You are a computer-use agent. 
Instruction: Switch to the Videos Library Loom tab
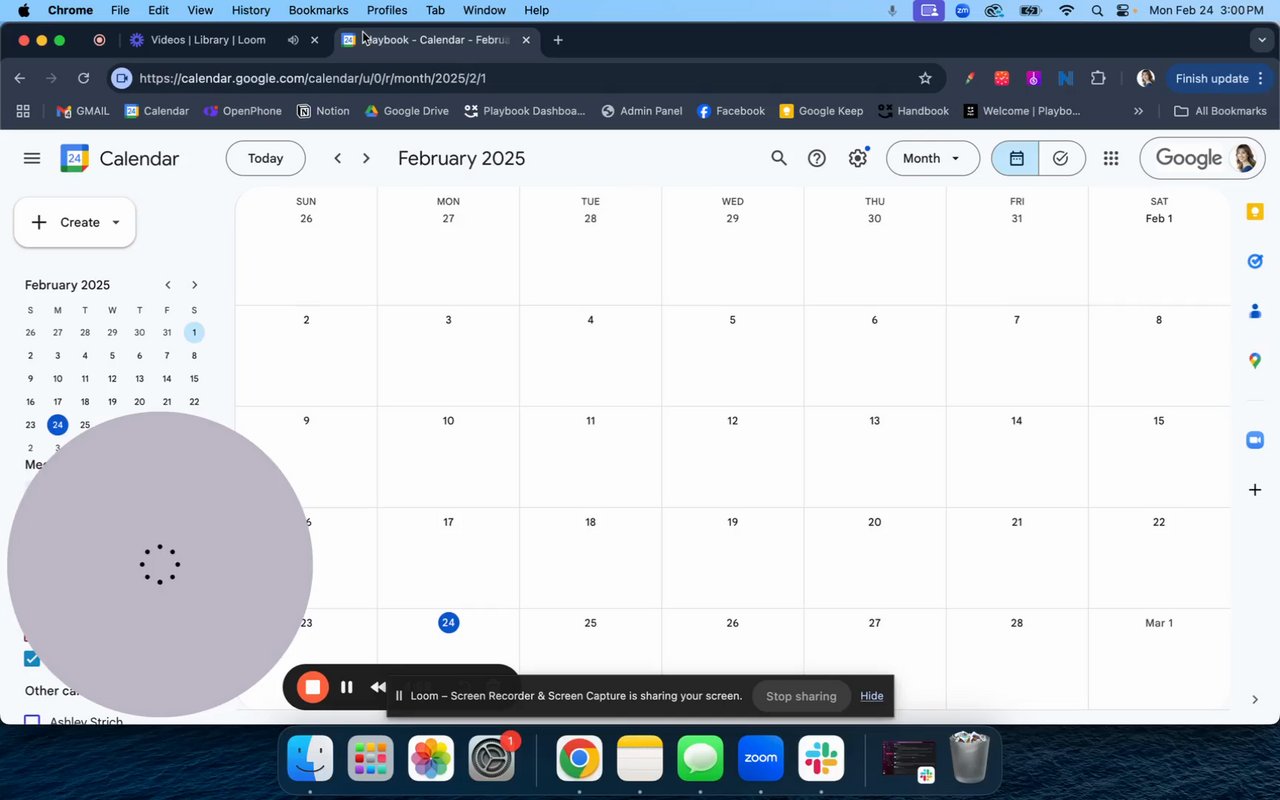pyautogui.click(x=207, y=40)
